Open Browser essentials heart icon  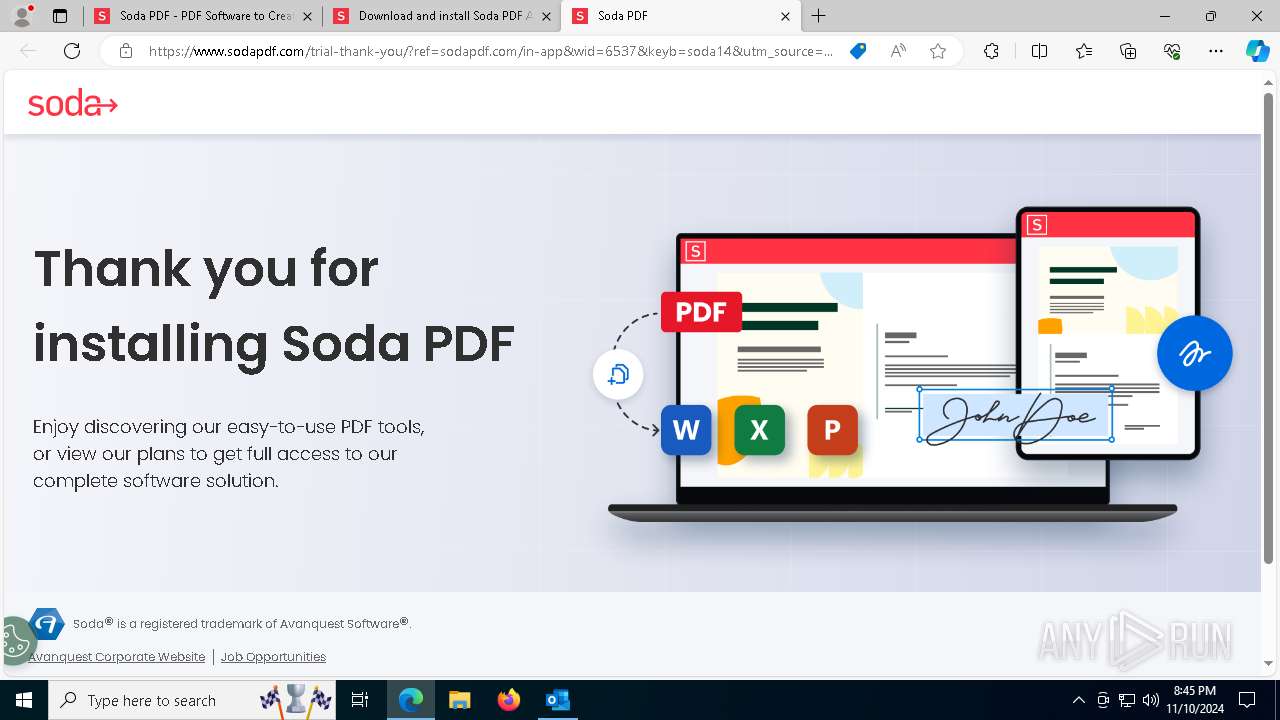click(1172, 51)
